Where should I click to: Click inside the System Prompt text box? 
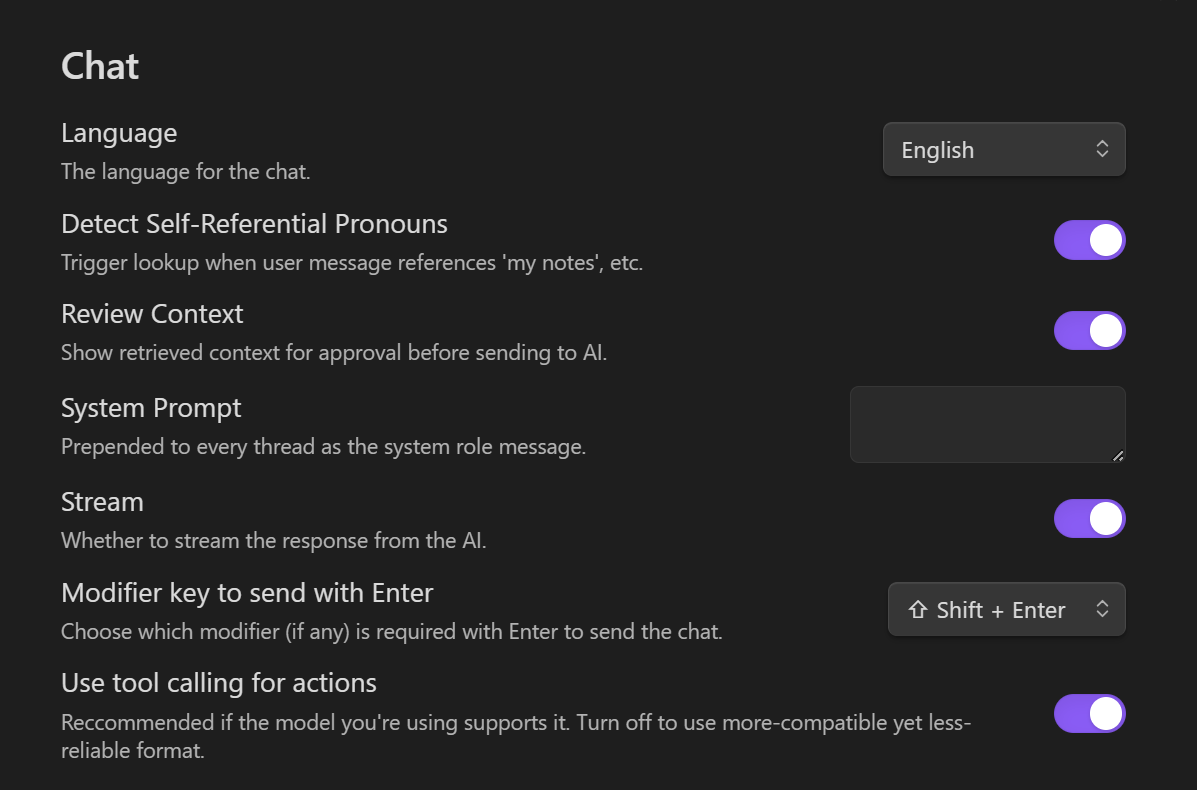987,424
